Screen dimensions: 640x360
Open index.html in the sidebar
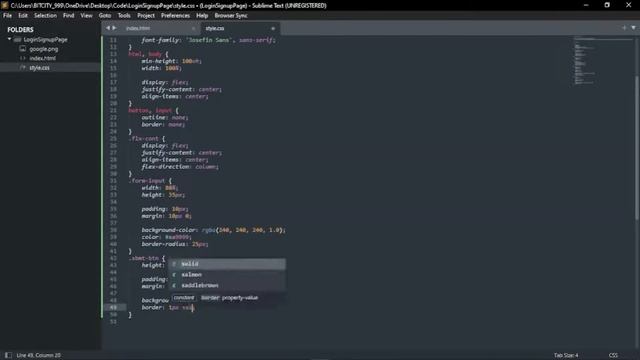[x=42, y=58]
